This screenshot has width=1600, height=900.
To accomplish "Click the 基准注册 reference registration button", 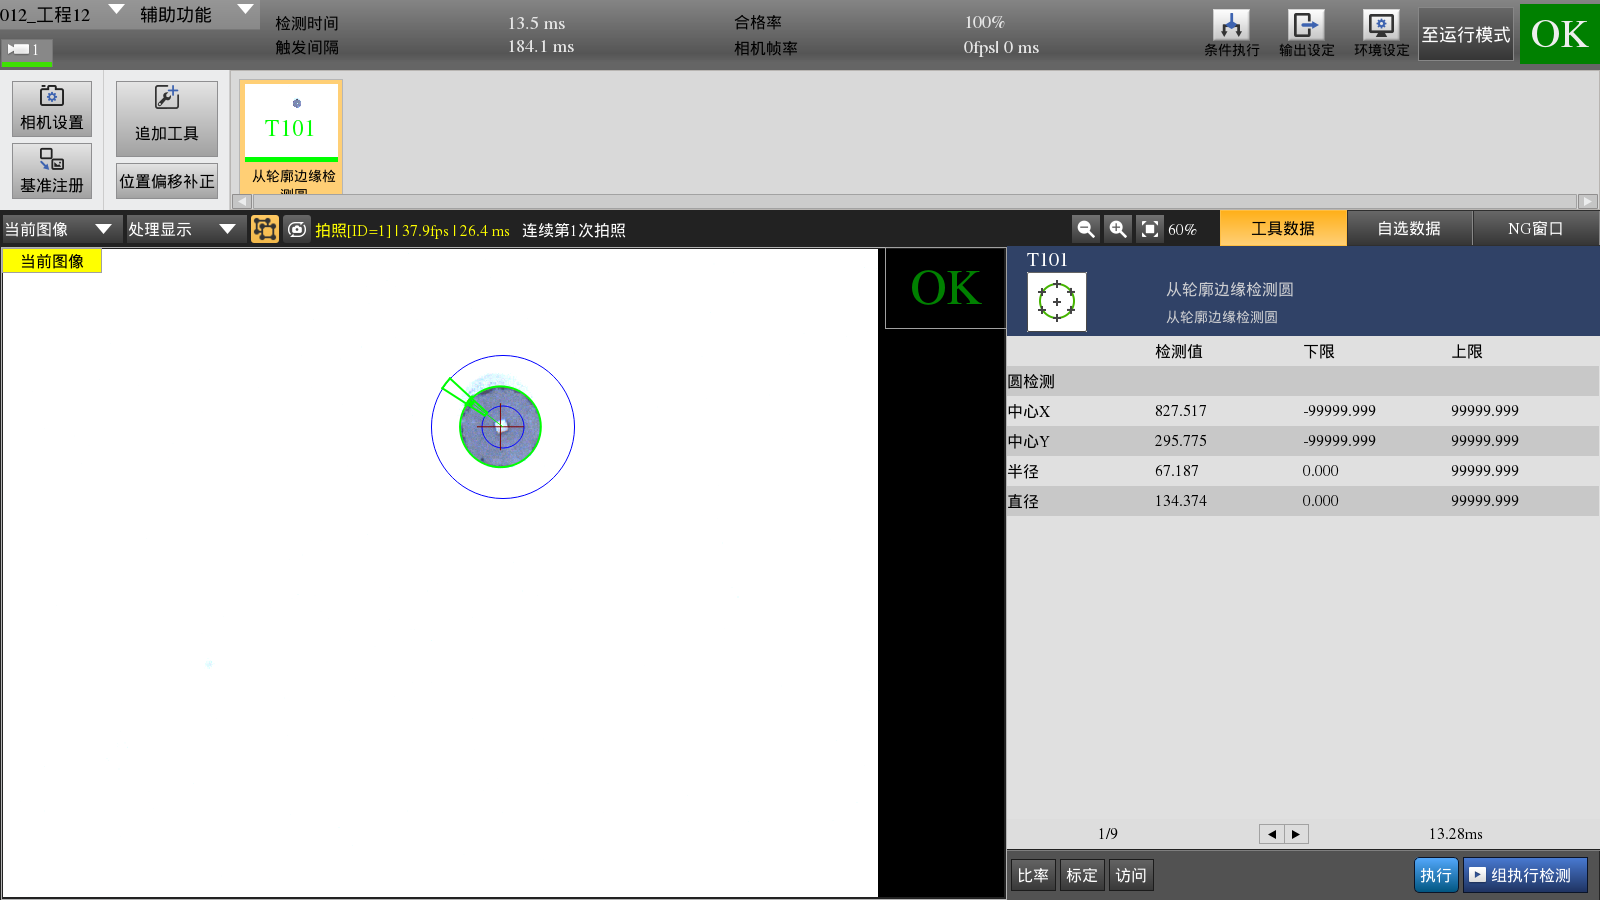I will pyautogui.click(x=52, y=171).
